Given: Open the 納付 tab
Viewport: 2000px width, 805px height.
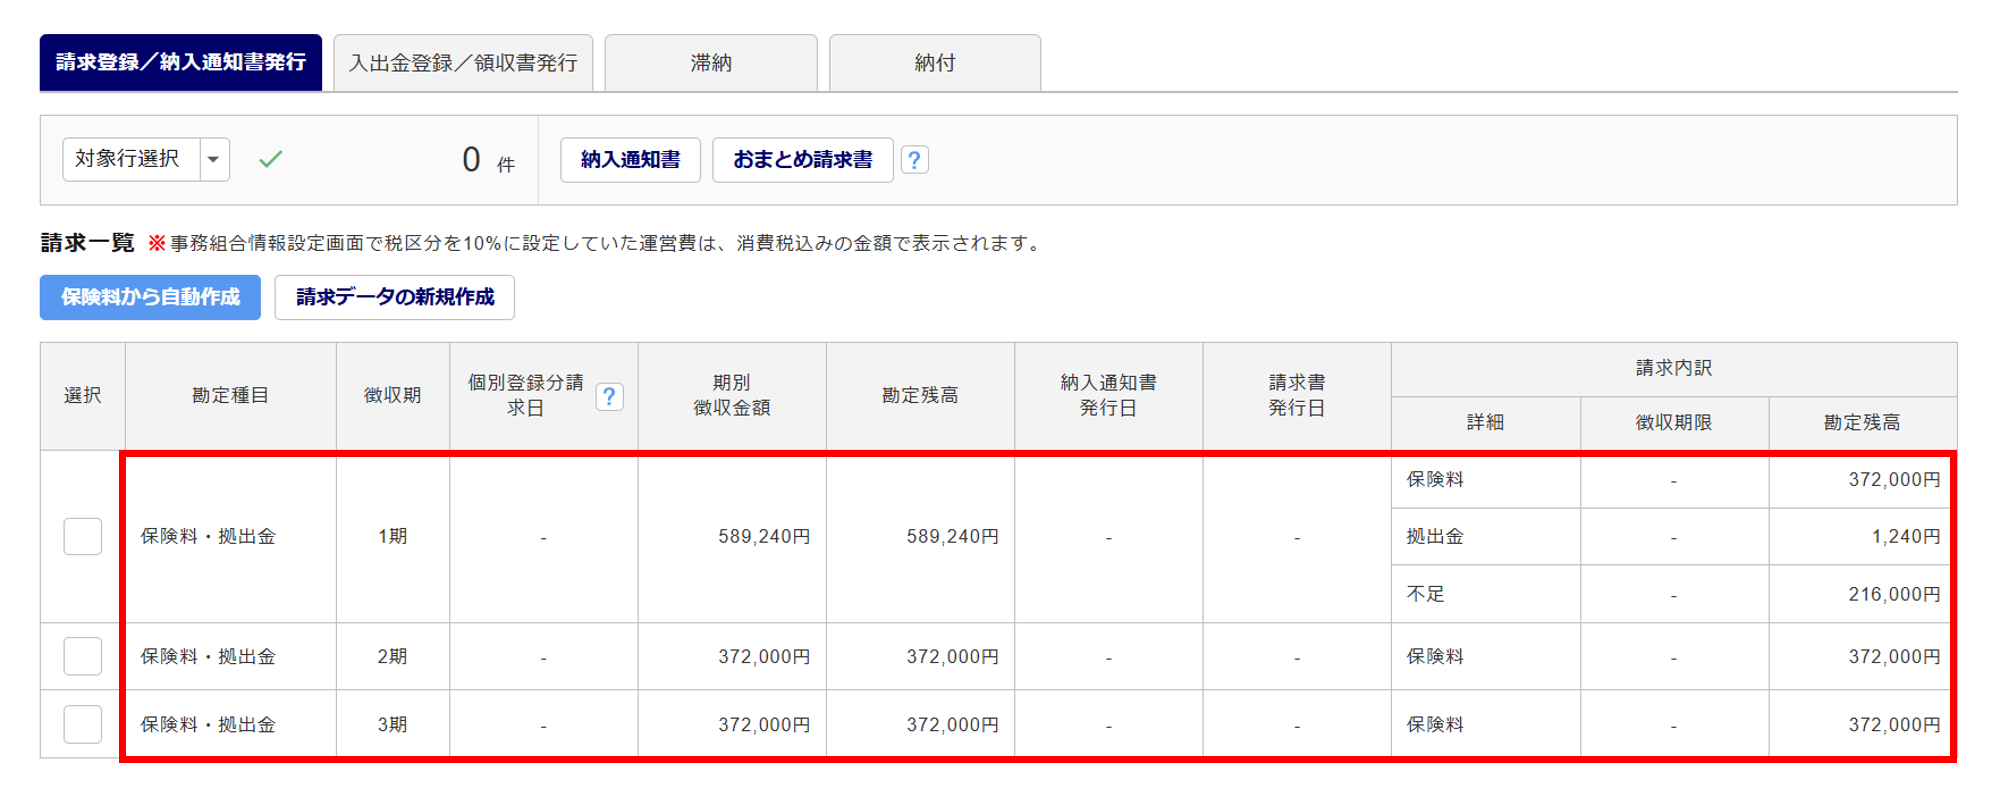Looking at the screenshot, I should (935, 63).
